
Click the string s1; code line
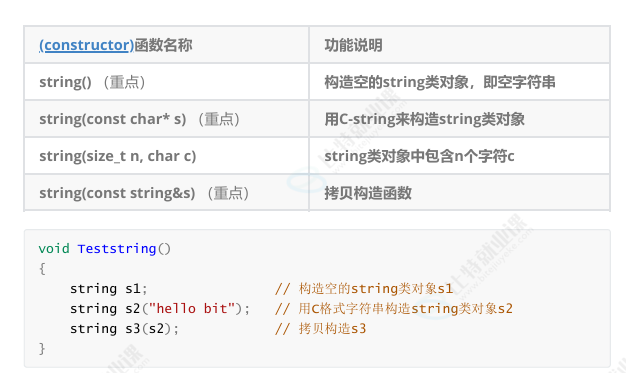(x=109, y=288)
